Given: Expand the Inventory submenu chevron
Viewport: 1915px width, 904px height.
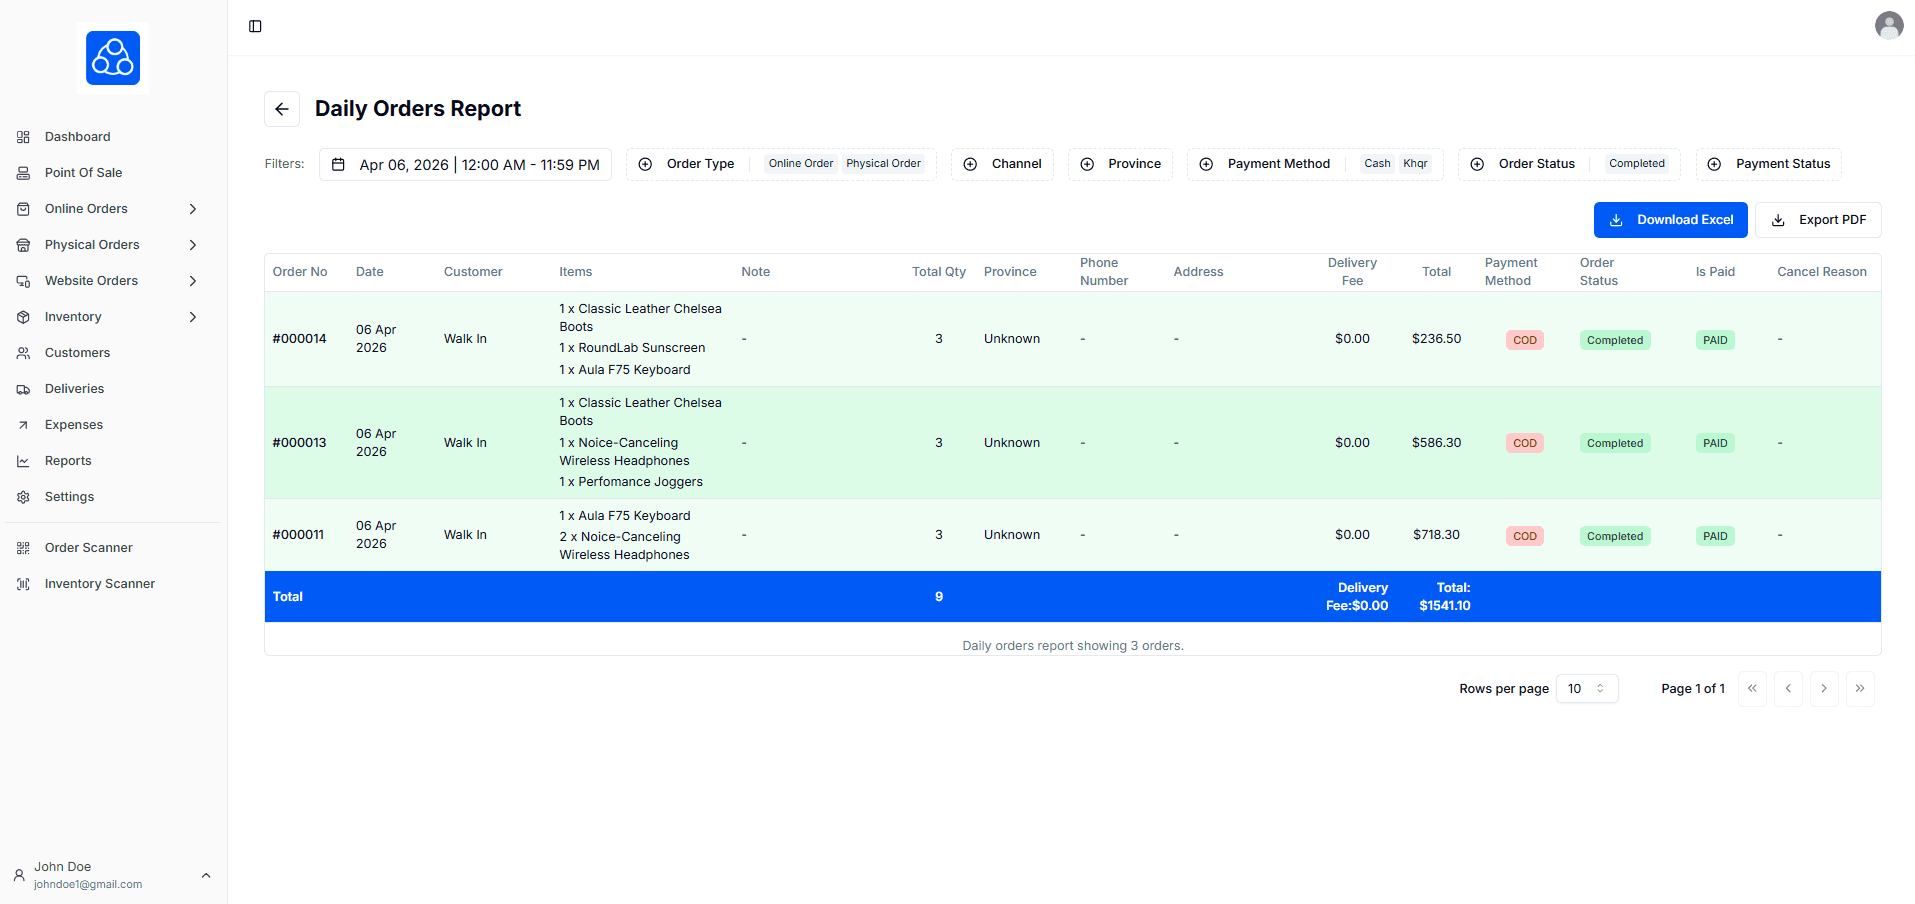Looking at the screenshot, I should pyautogui.click(x=193, y=317).
